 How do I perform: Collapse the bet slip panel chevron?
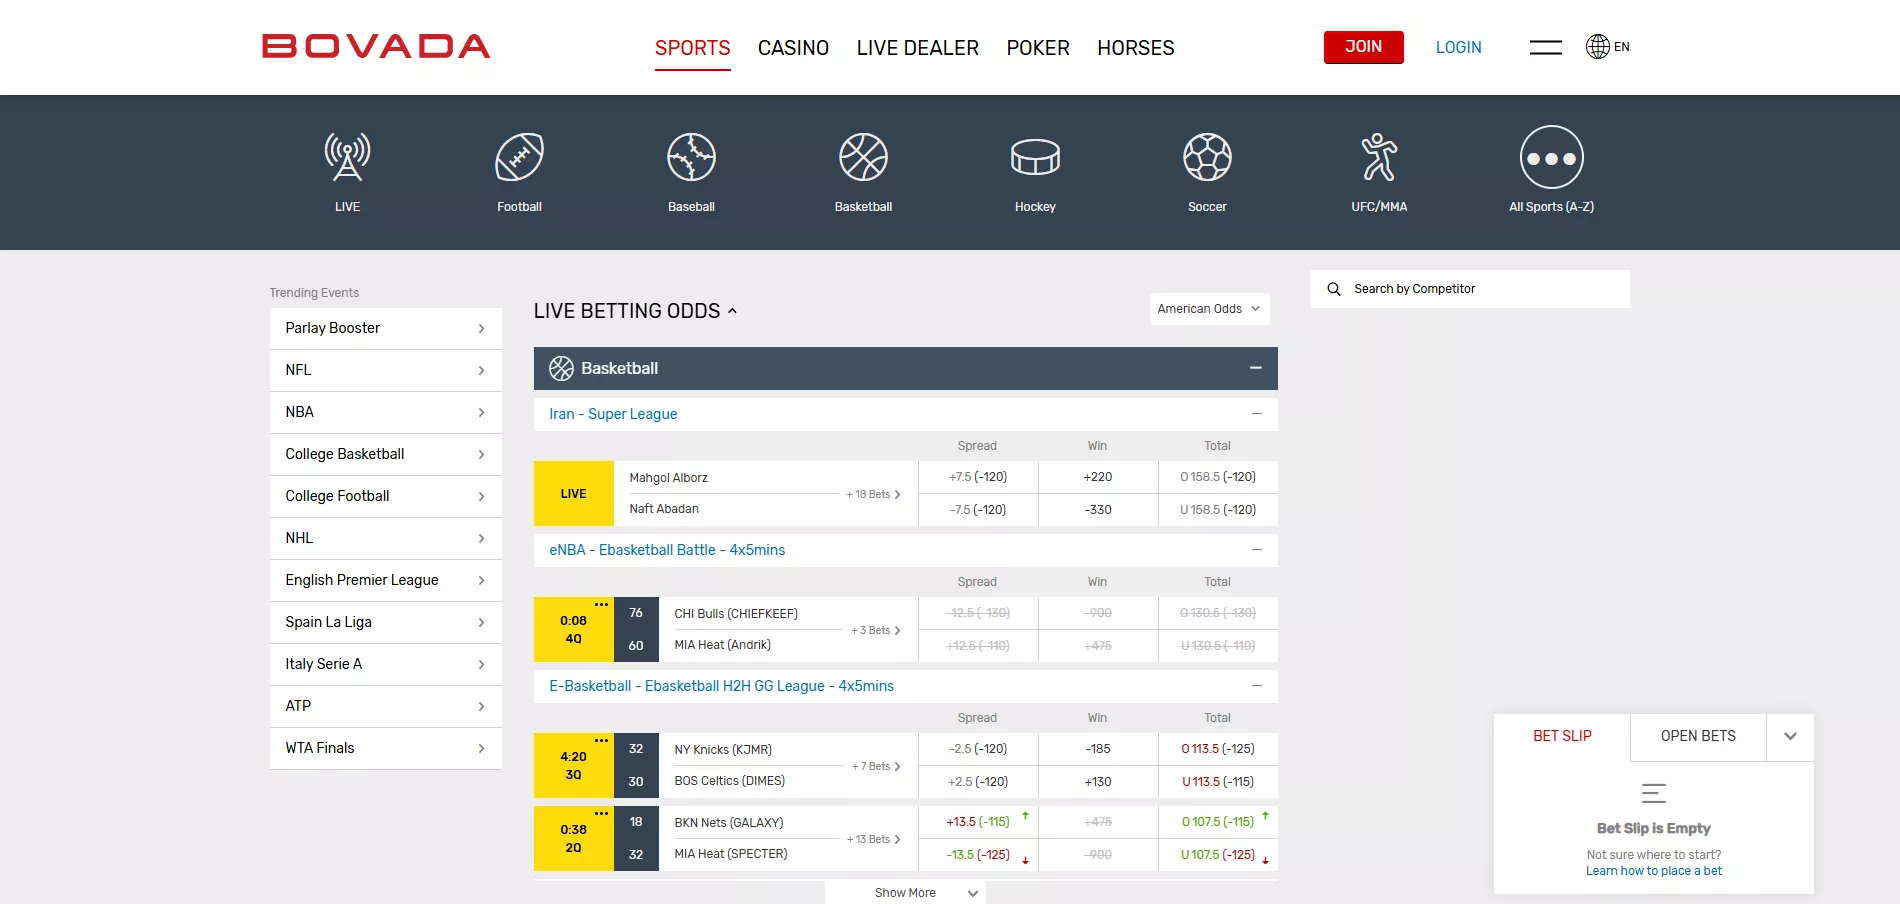pyautogui.click(x=1790, y=736)
